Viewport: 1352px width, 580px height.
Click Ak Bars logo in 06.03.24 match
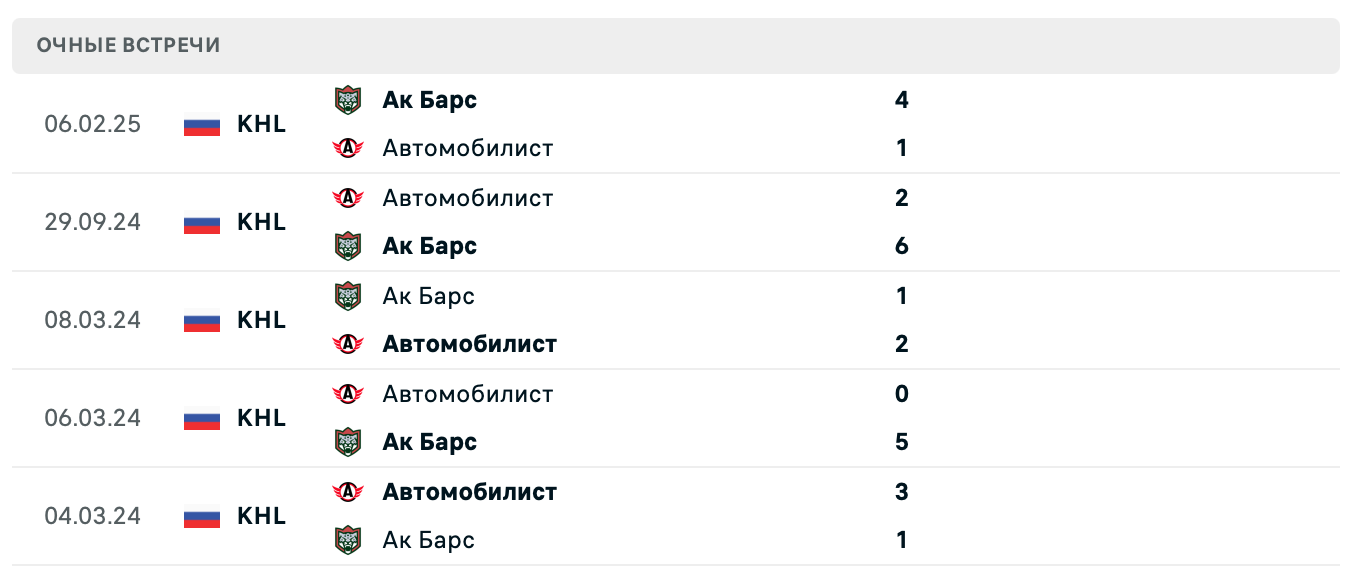pos(347,442)
